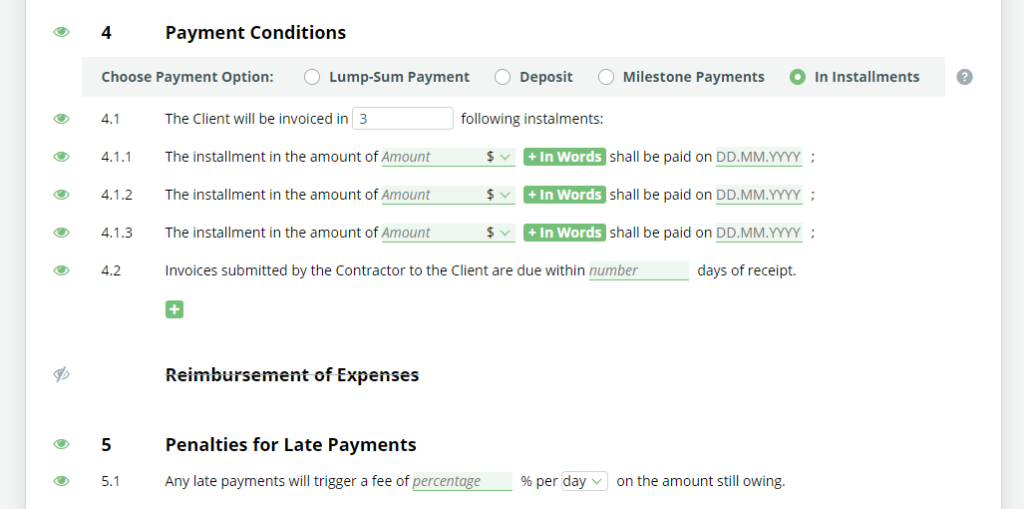This screenshot has width=1024, height=509.
Task: Open the per day period dropdown
Action: click(584, 482)
